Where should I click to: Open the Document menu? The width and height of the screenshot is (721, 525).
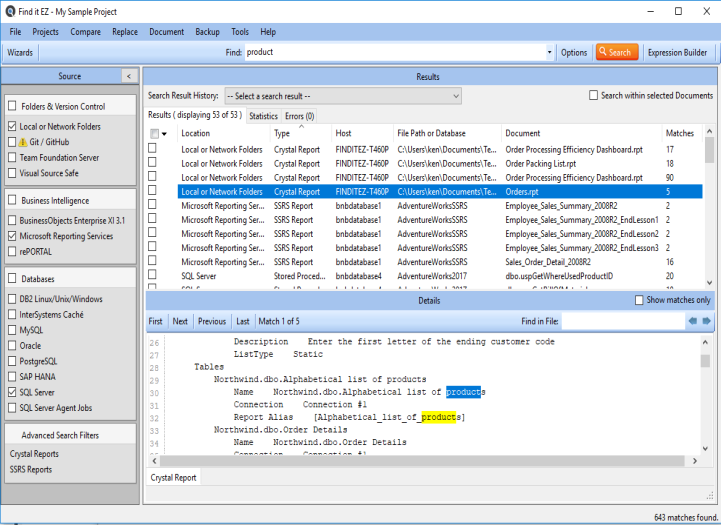point(166,32)
